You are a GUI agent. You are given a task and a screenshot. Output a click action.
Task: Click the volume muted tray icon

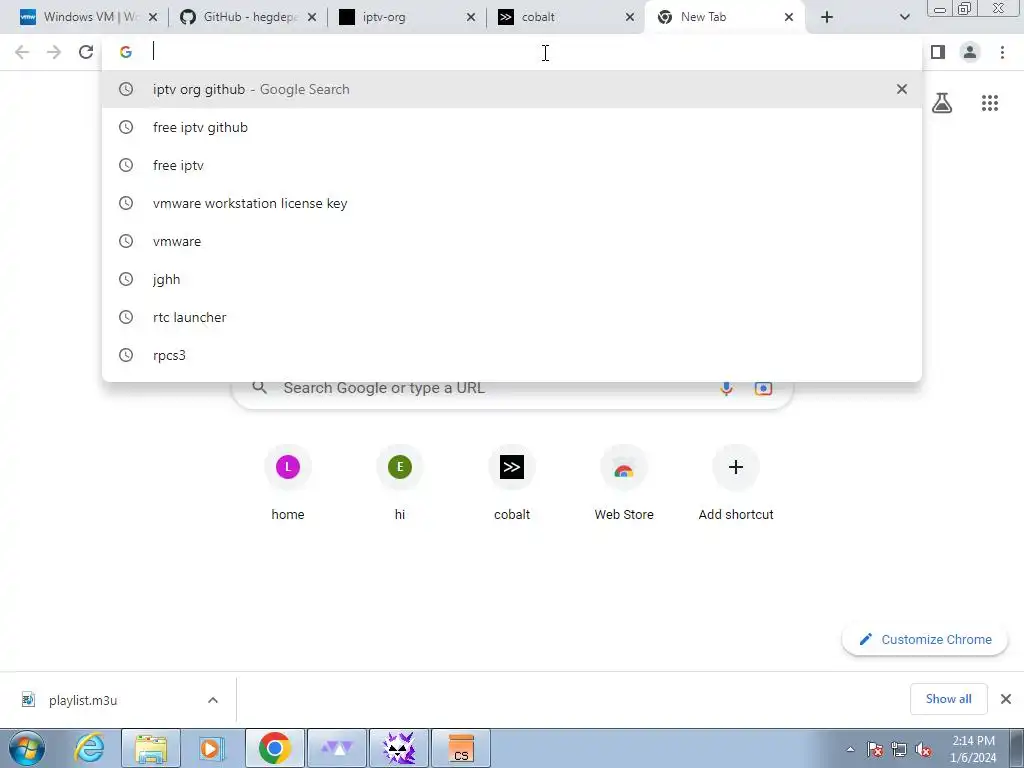pyautogui.click(x=923, y=749)
